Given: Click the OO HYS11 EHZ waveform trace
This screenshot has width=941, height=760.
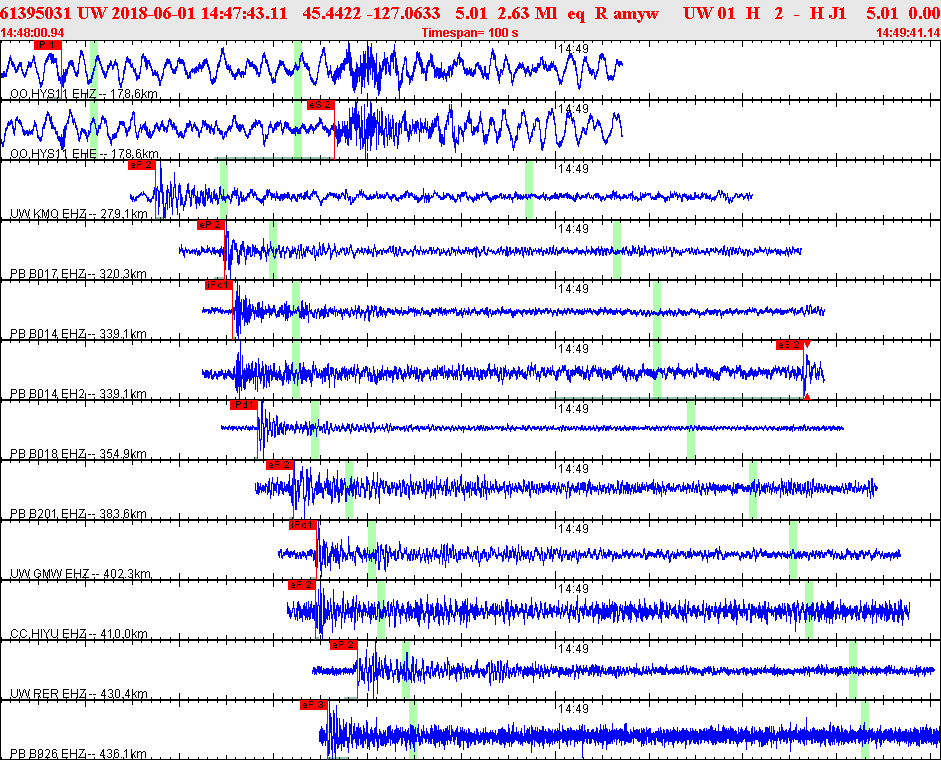Looking at the screenshot, I should [x=311, y=68].
